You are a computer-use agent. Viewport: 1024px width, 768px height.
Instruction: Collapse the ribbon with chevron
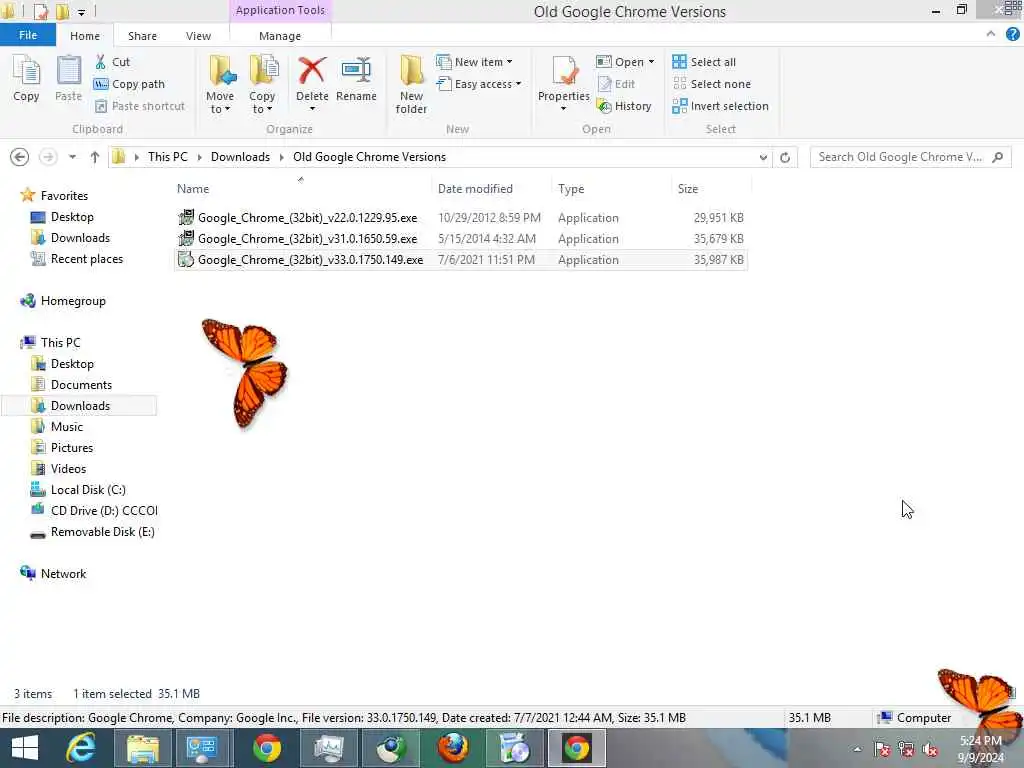(991, 34)
